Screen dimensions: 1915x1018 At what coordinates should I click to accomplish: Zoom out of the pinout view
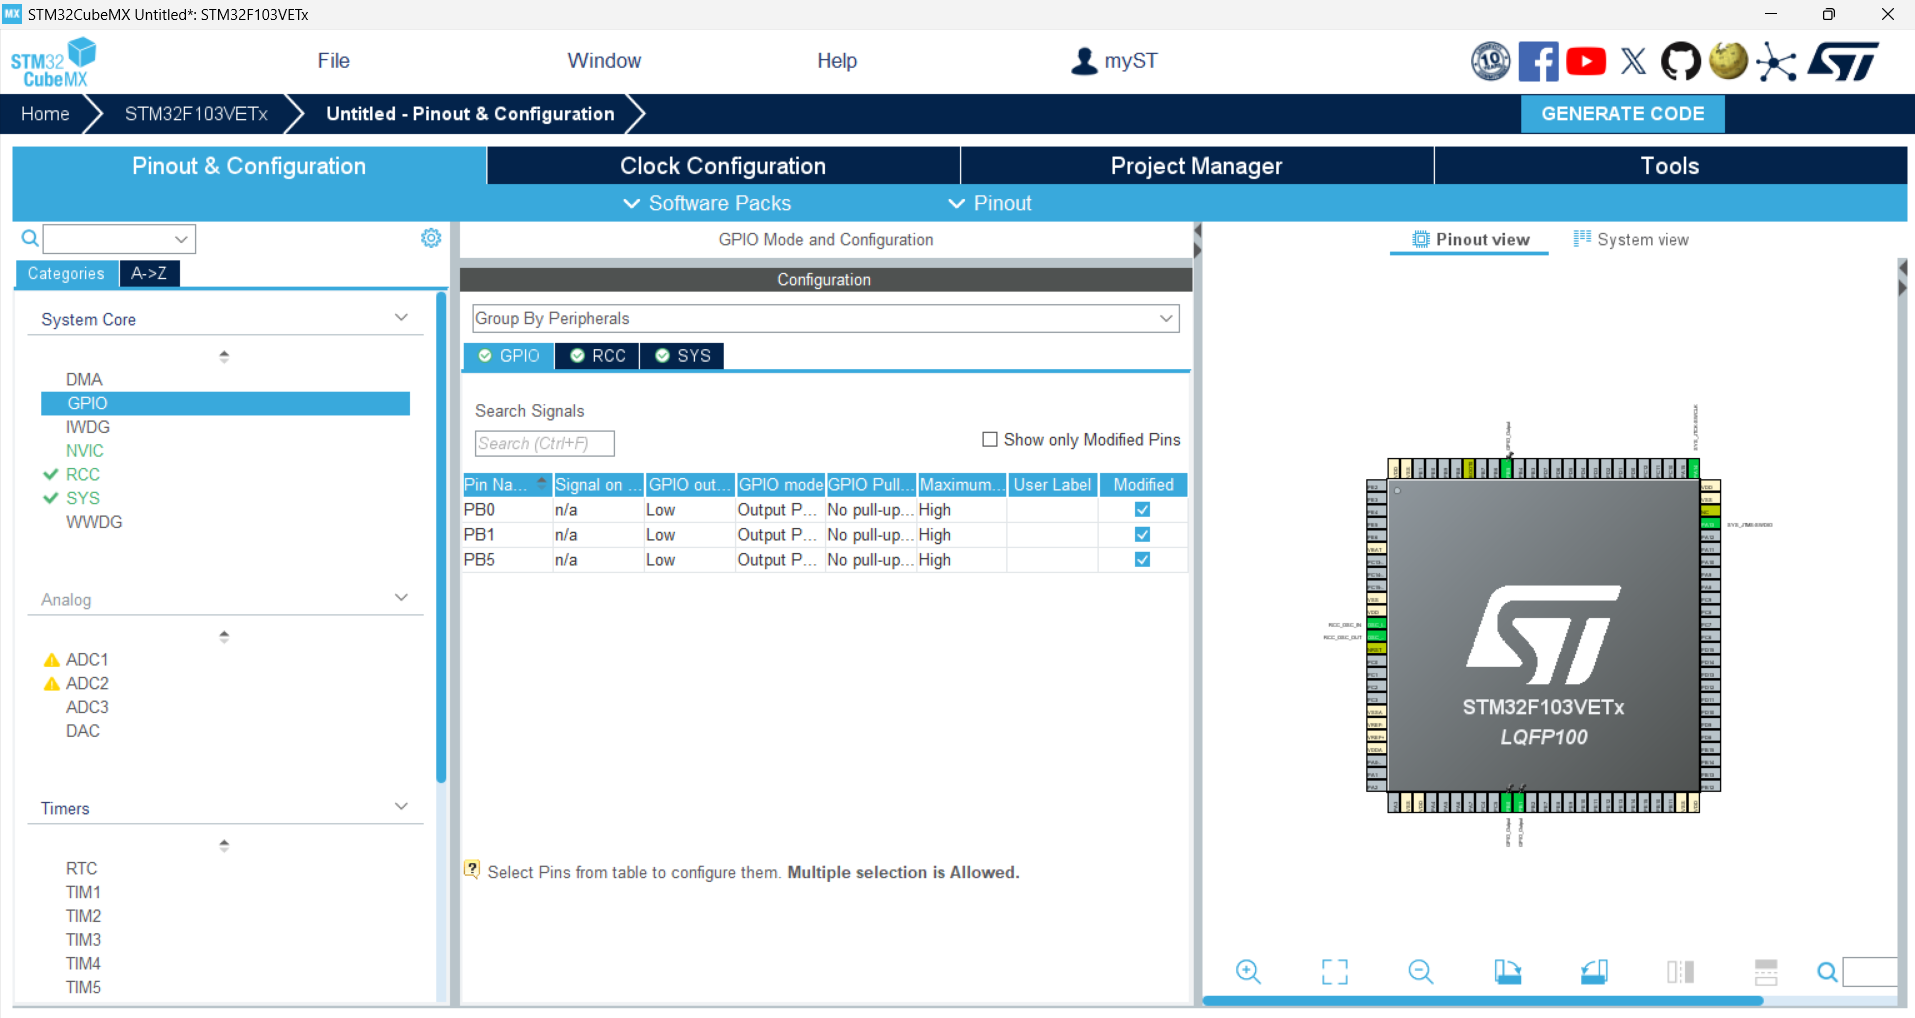tap(1420, 971)
